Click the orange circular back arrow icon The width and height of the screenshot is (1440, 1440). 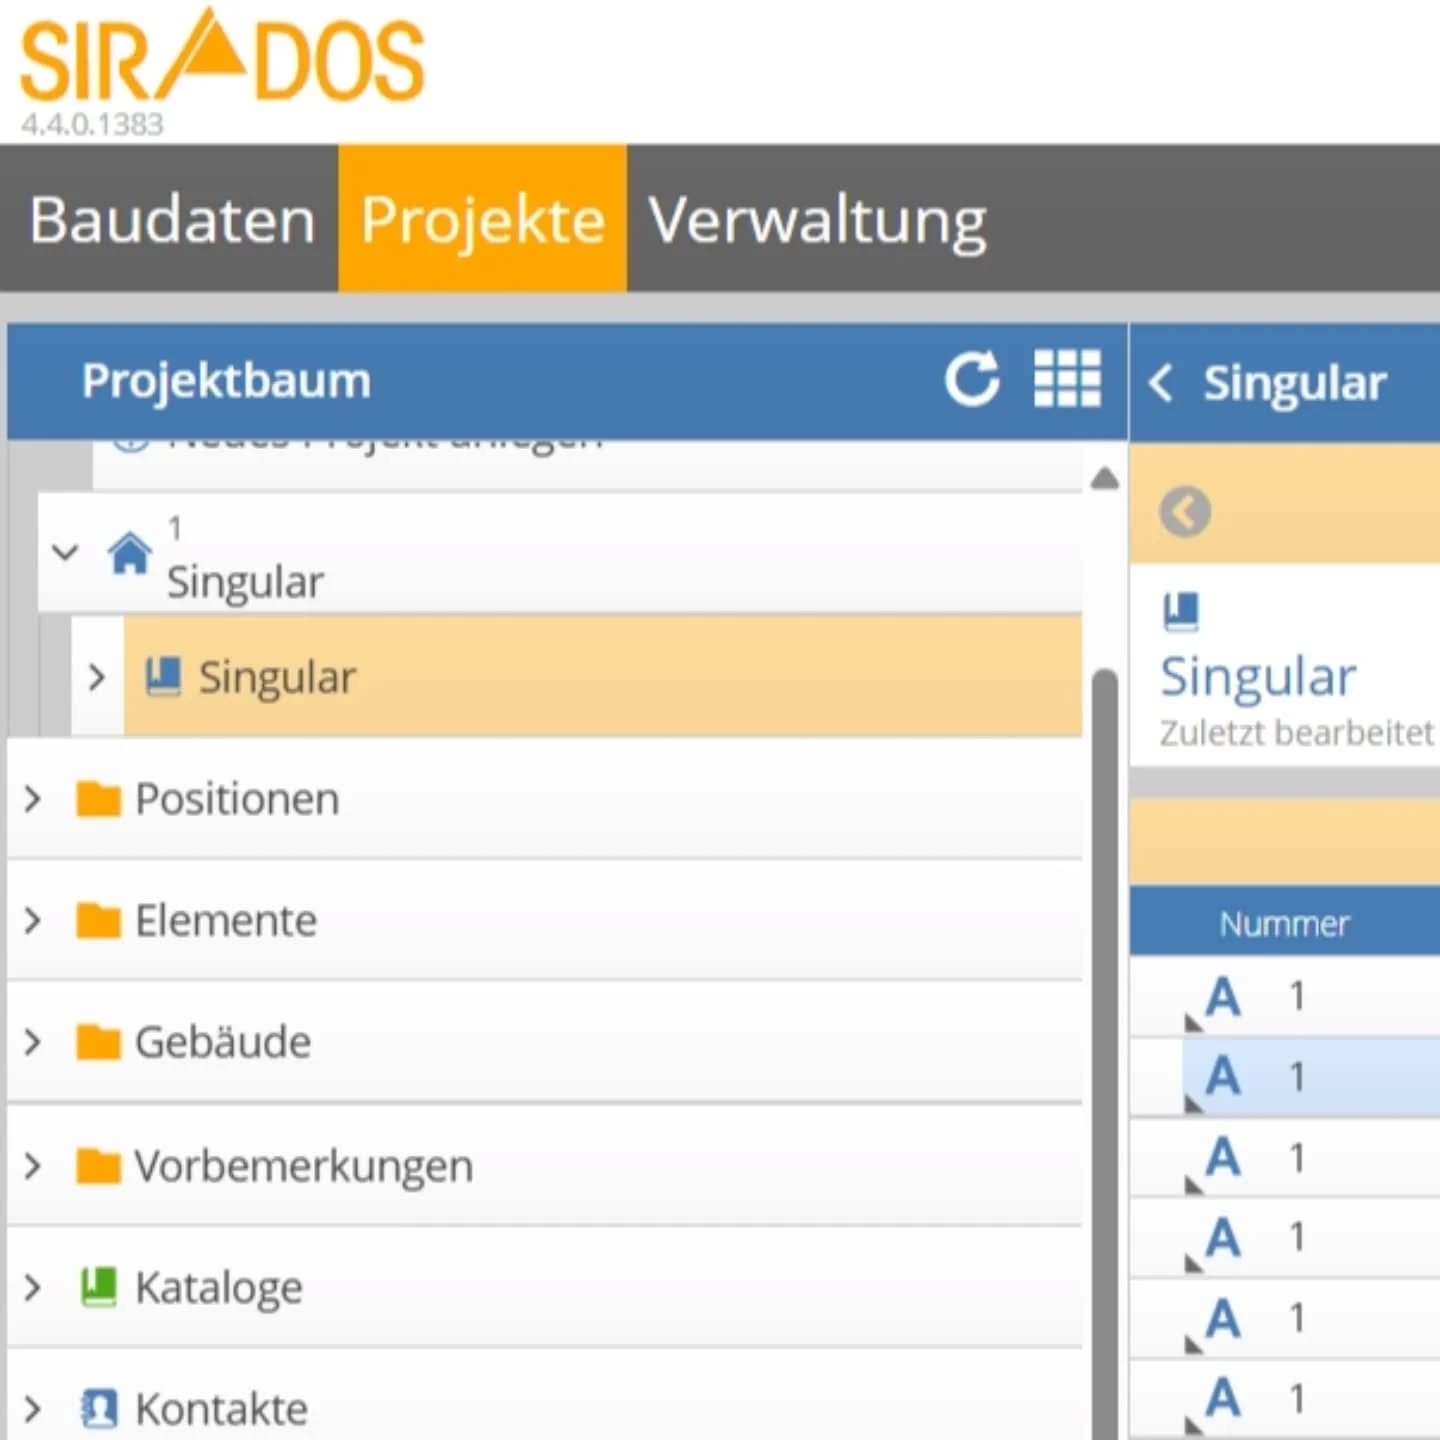click(x=1185, y=512)
